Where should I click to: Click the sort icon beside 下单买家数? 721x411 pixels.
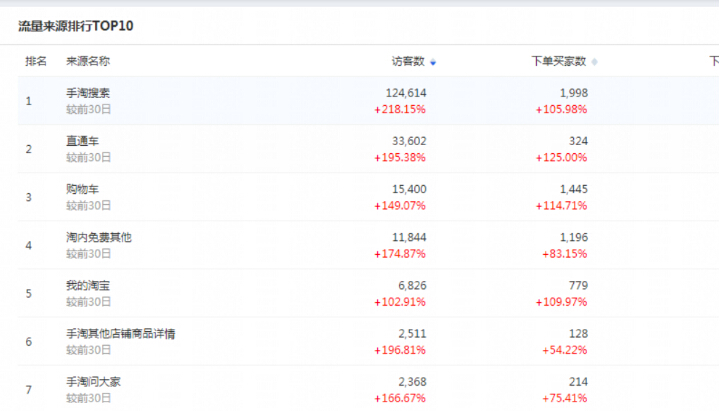[595, 62]
